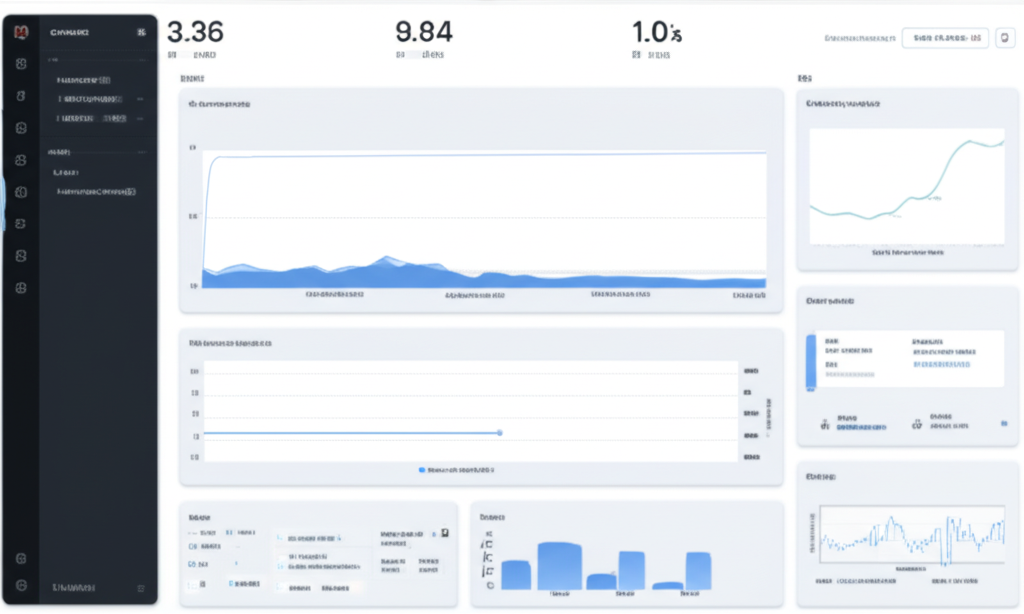This screenshot has height=614, width=1024.
Task: Click the outlined button in the top header
Action: 945,38
